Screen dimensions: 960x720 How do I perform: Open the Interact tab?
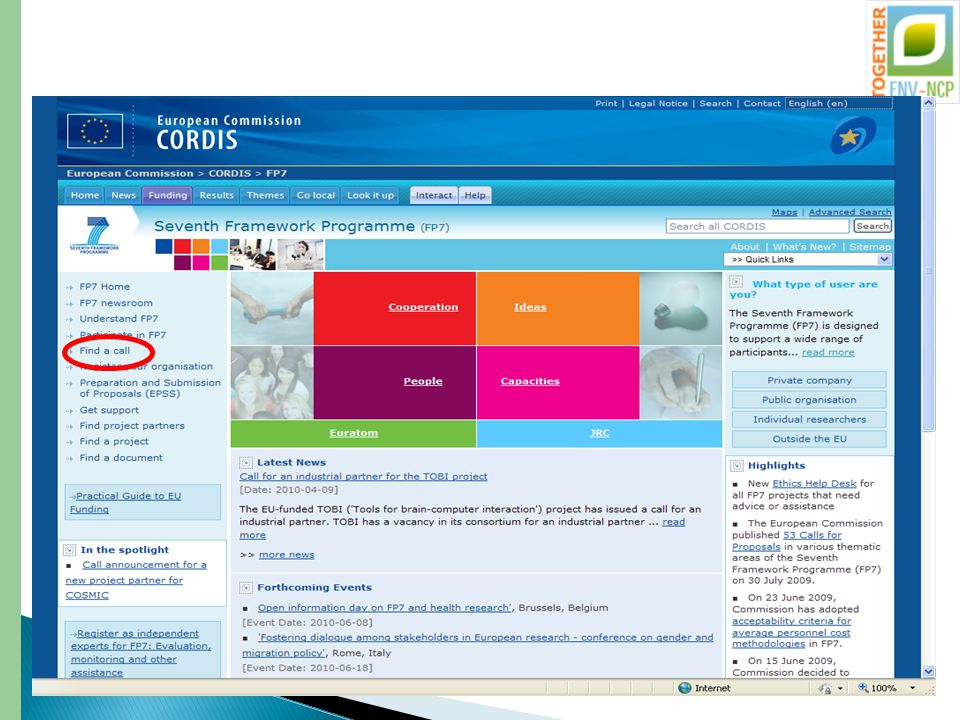tap(433, 195)
